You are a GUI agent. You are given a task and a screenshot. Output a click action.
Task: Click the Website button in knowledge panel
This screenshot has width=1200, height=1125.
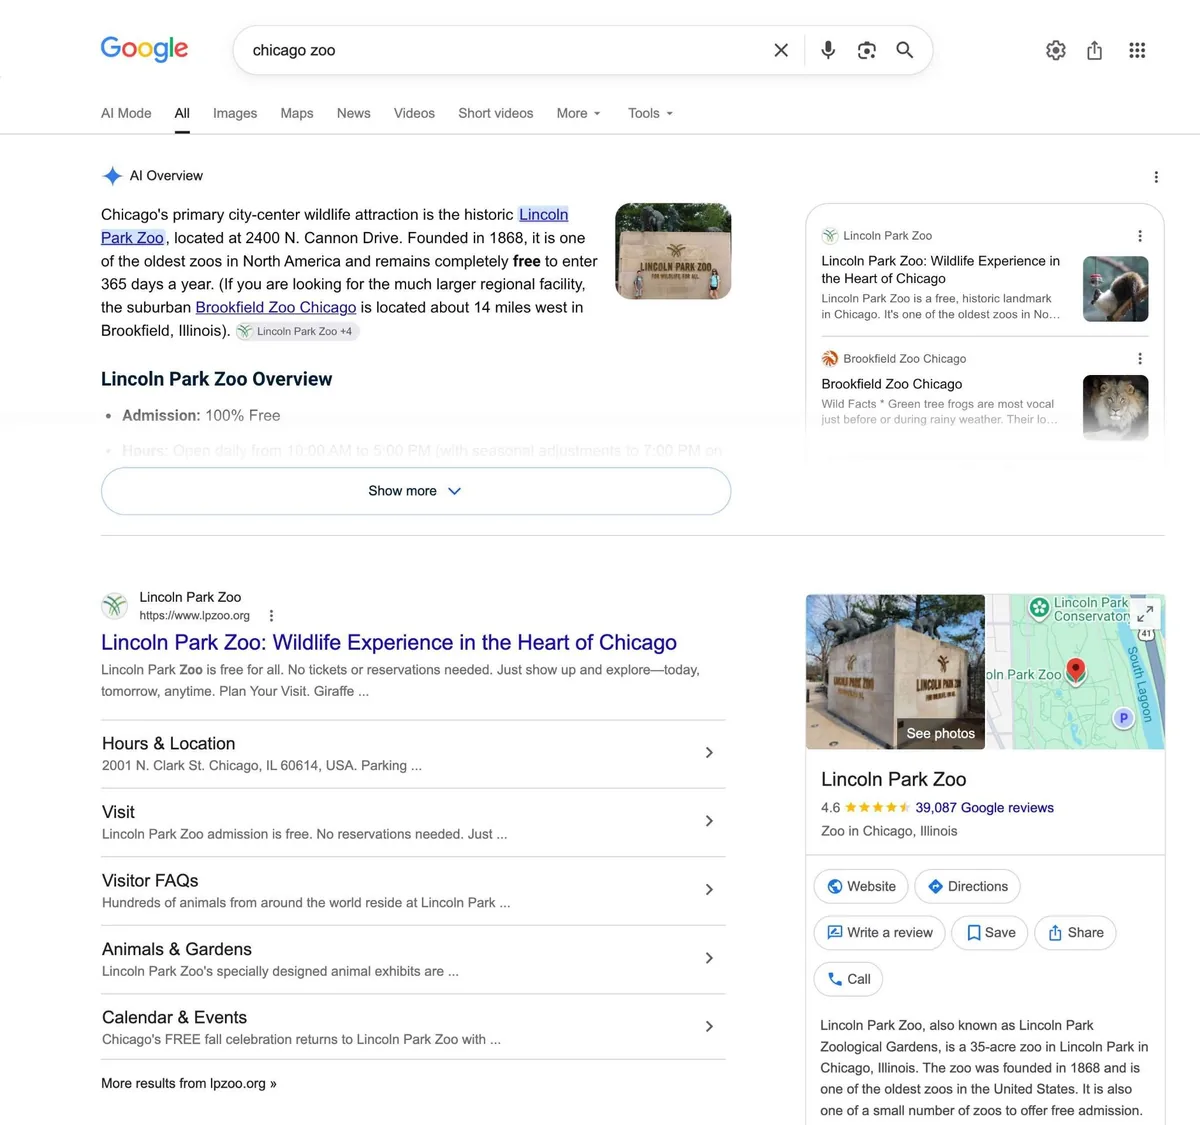861,887
